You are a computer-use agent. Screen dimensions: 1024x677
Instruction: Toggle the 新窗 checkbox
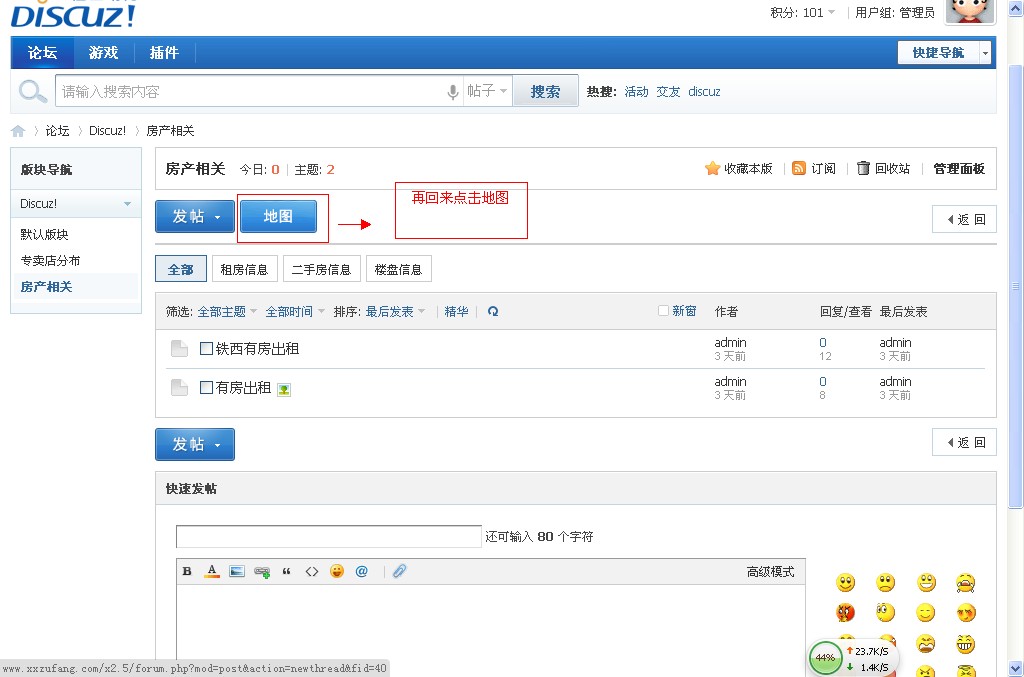(663, 311)
